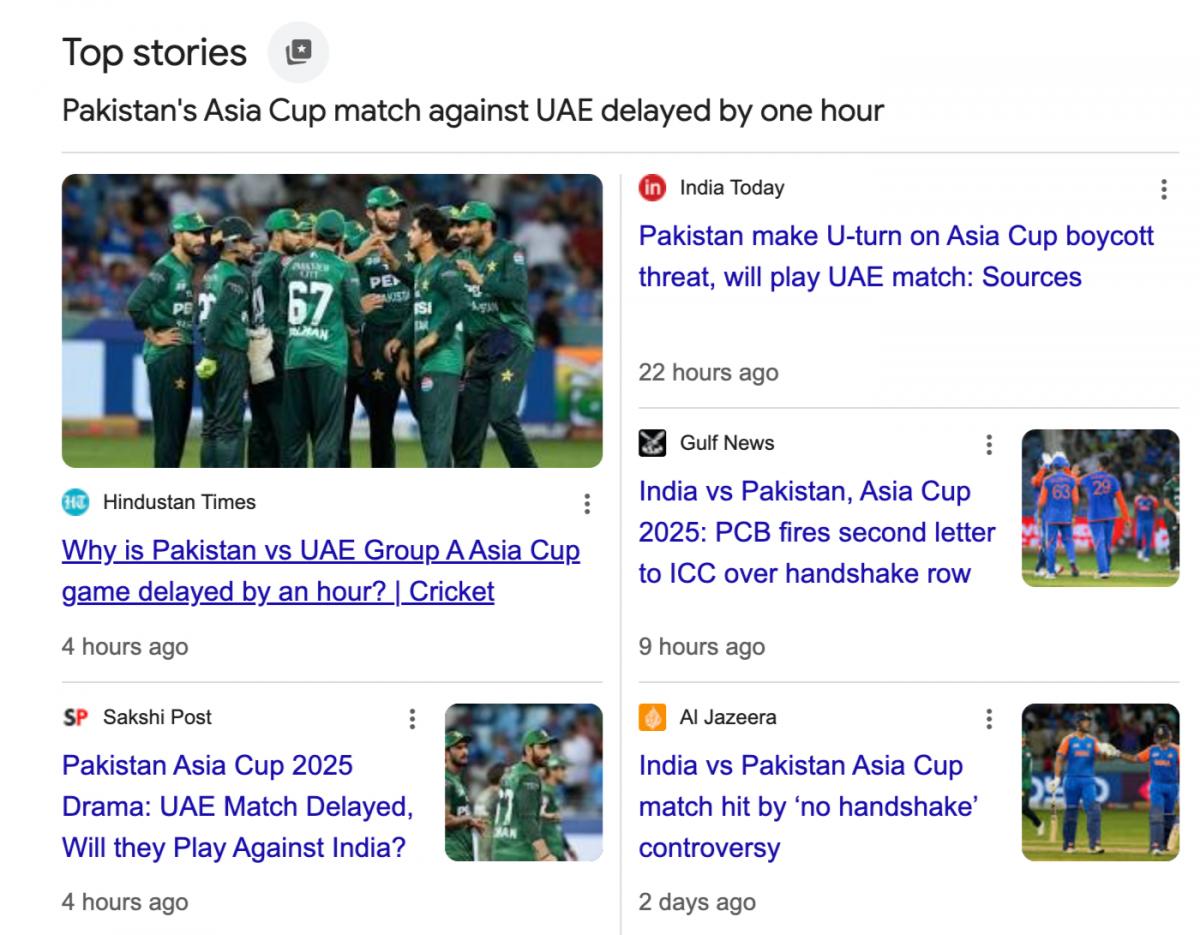1200x935 pixels.
Task: Click the '2 days ago' timestamp
Action: pos(697,902)
